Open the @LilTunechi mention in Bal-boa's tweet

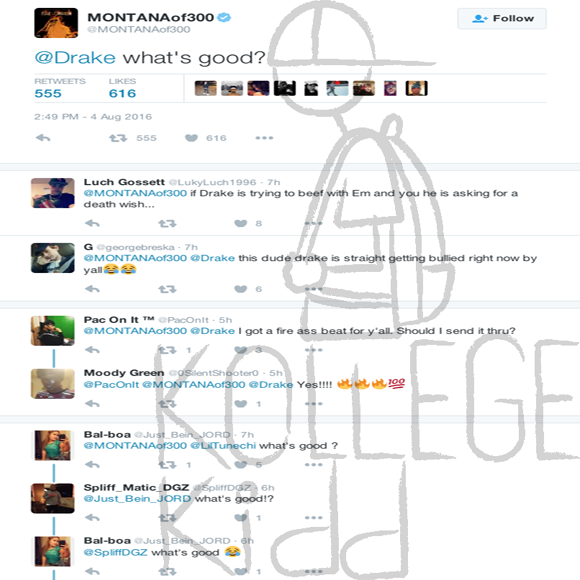(x=223, y=446)
